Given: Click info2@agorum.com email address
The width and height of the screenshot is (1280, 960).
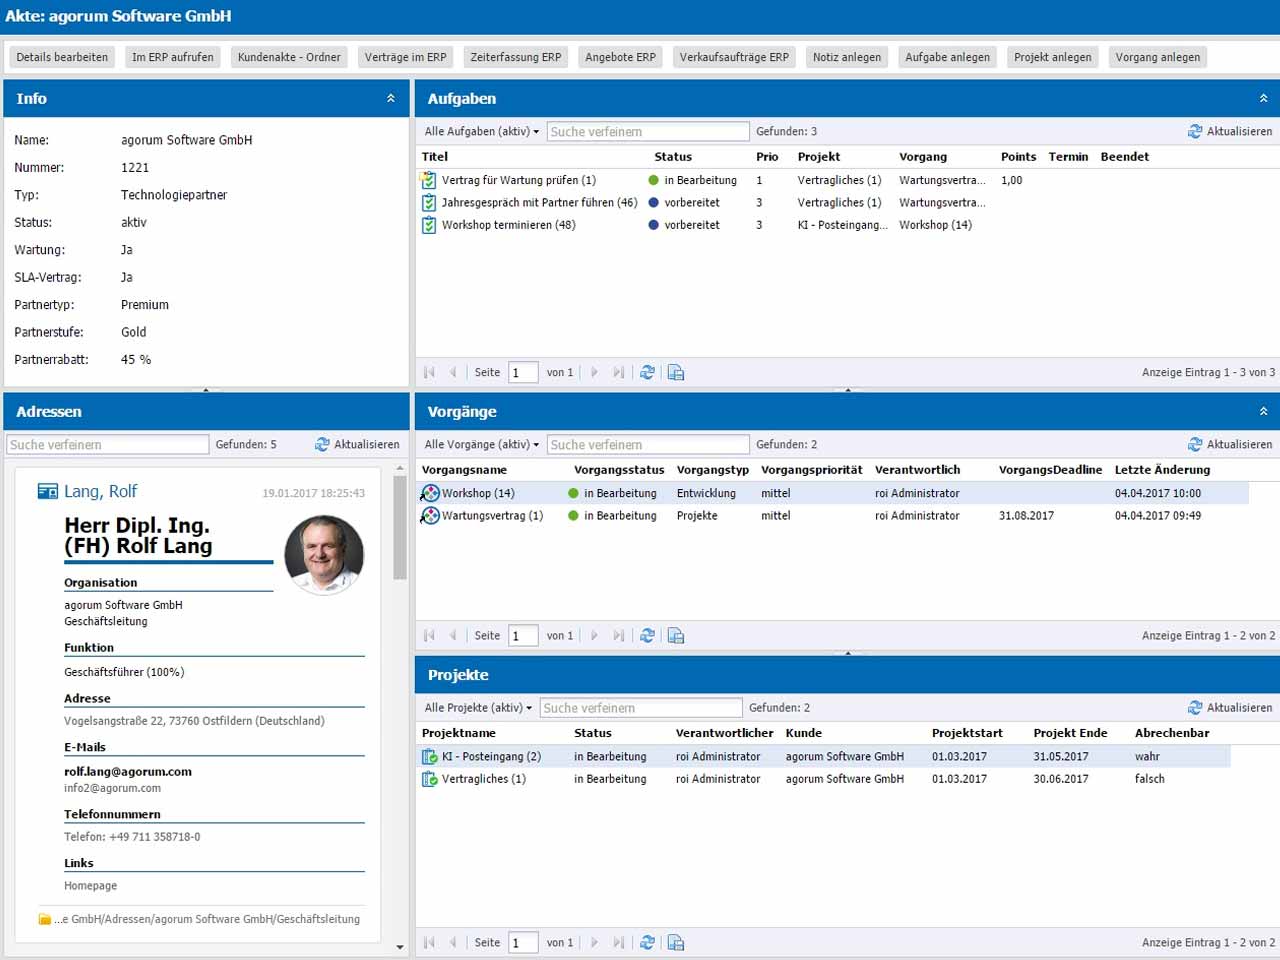Looking at the screenshot, I should (112, 788).
